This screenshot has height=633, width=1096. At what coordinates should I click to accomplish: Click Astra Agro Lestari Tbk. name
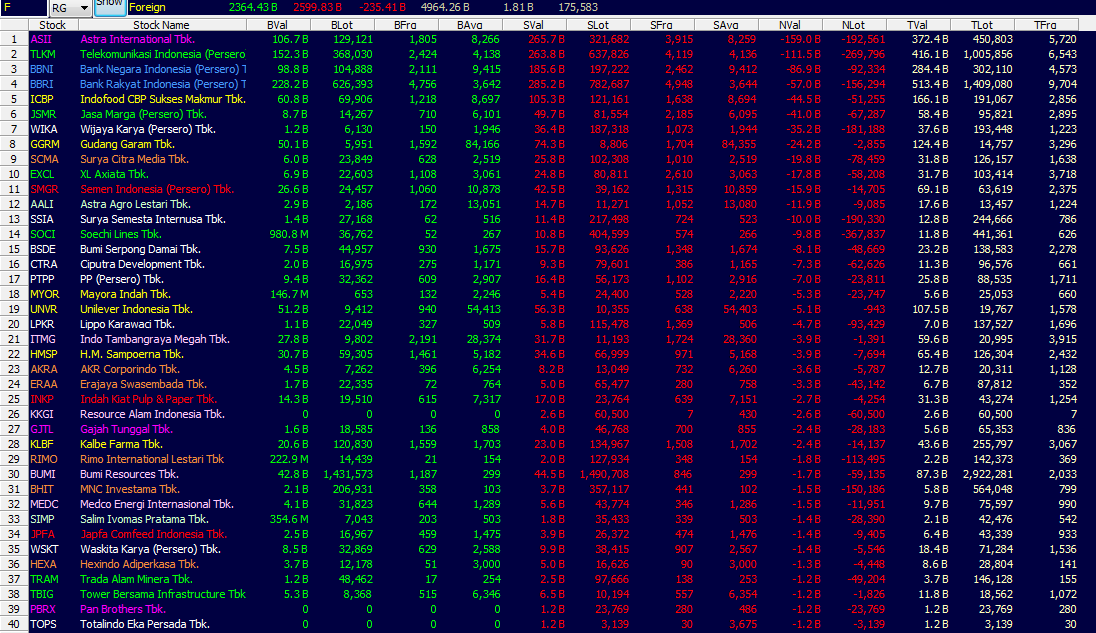[135, 204]
